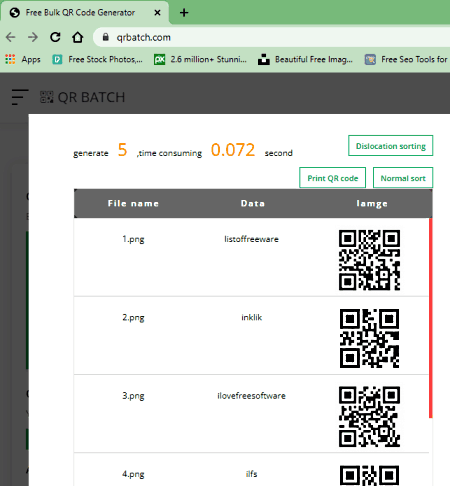Open the Apps grid bookmark
Screen dimensions: 450x486
point(23,59)
